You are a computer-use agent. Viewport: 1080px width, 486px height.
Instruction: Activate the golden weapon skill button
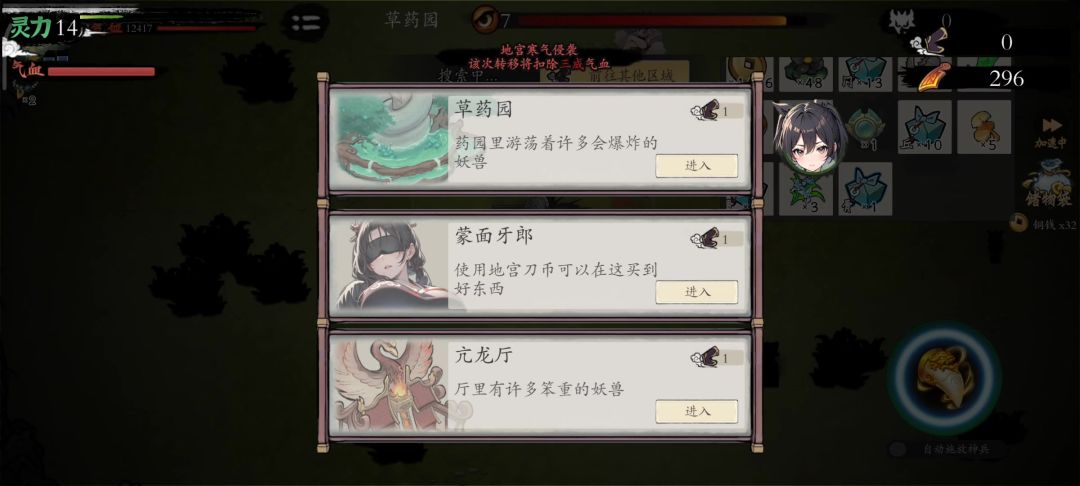click(x=944, y=379)
